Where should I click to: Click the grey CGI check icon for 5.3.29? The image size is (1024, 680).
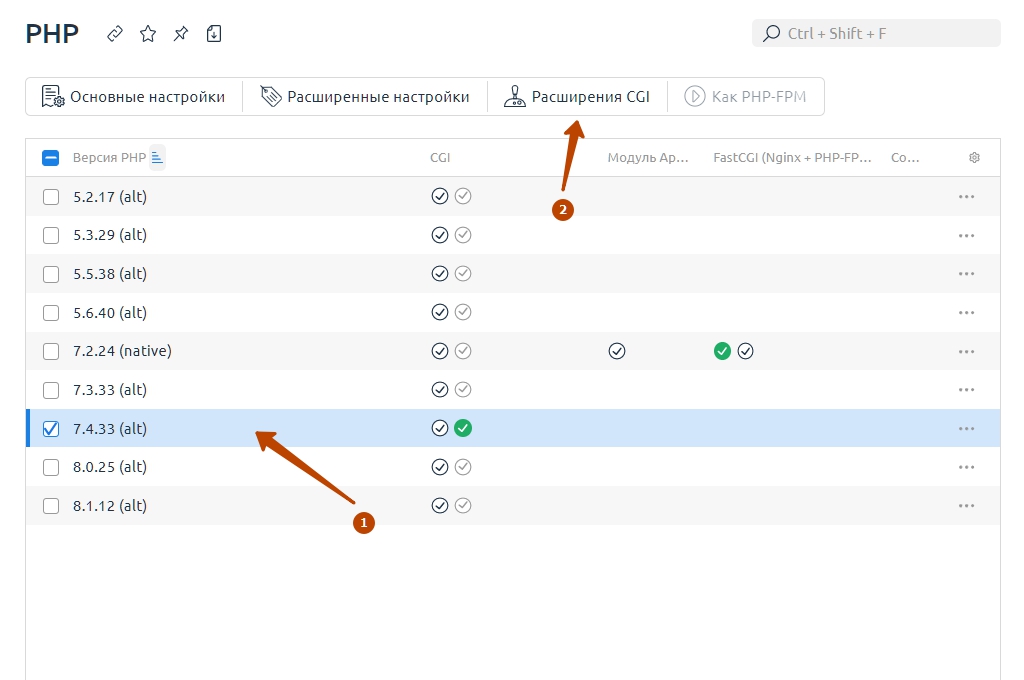point(463,235)
